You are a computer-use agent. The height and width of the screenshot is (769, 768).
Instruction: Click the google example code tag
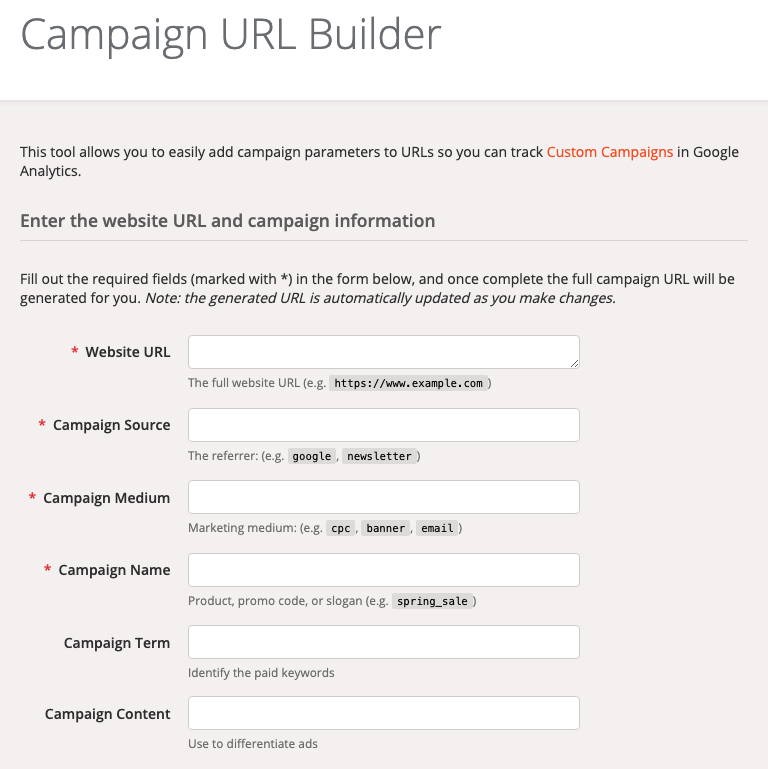click(x=312, y=456)
